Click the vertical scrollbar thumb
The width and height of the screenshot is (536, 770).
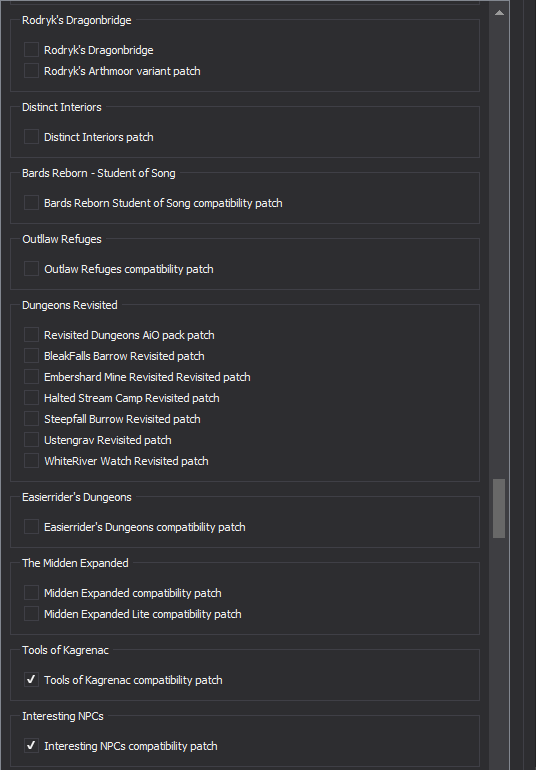(499, 508)
